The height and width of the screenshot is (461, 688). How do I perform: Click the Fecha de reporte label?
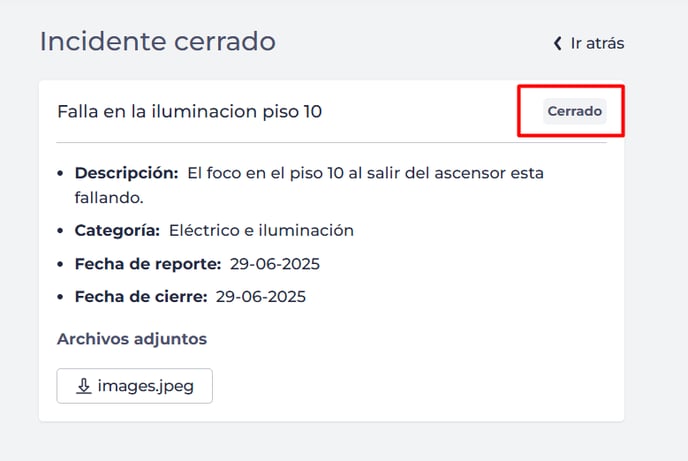[147, 264]
